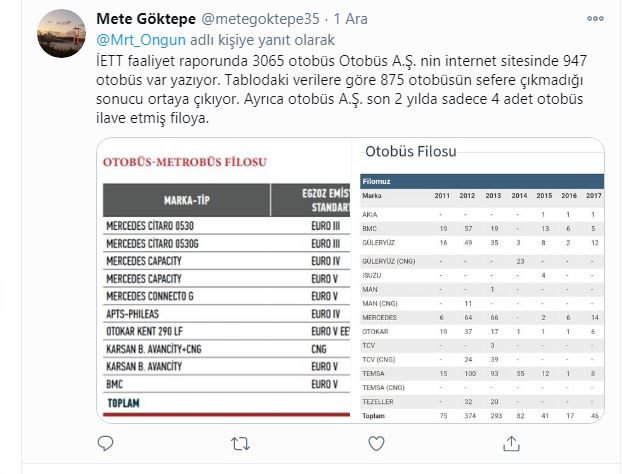Like the tweet with heart icon
This screenshot has width=622, height=474.
(373, 442)
